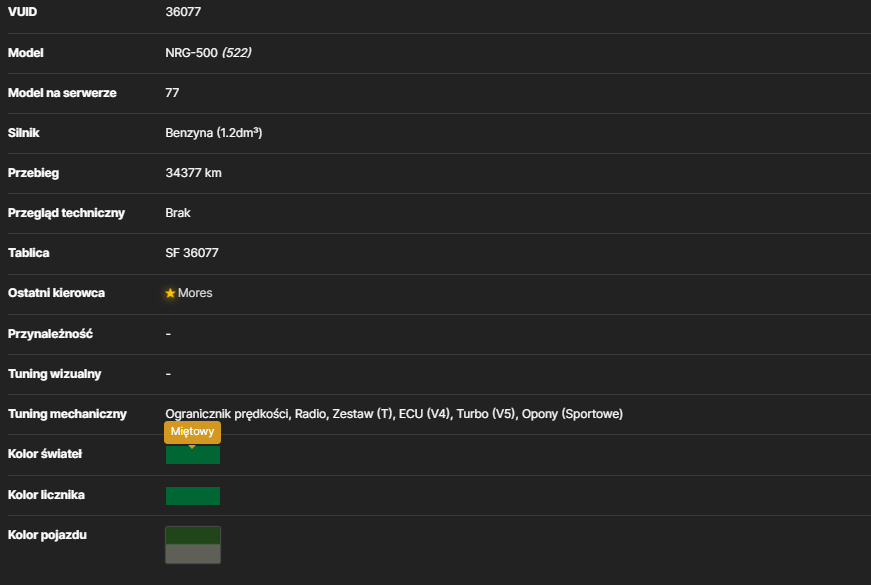
Task: Click the Kolor licznika label
Action: 46,495
